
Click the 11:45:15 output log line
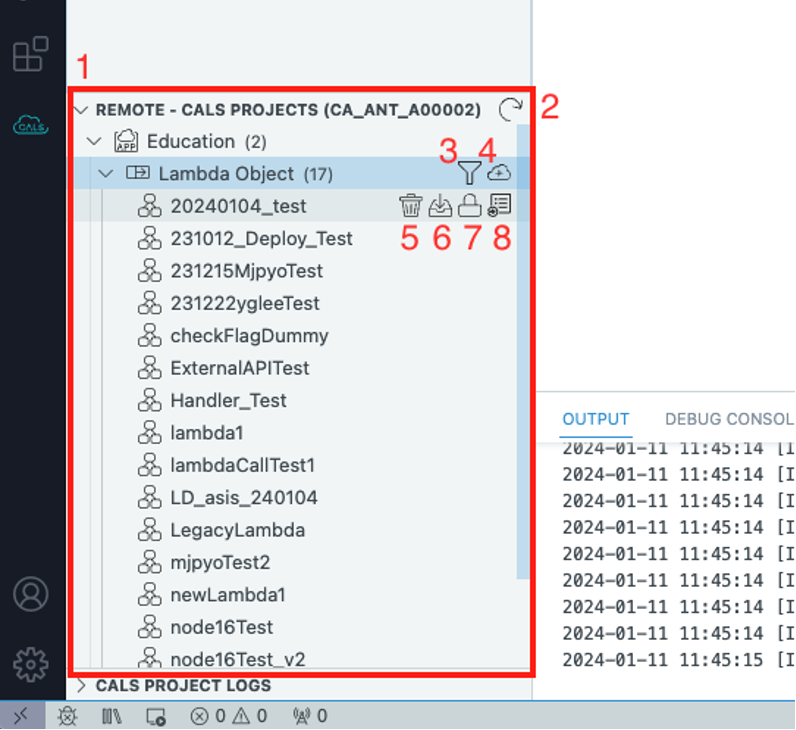(x=678, y=660)
